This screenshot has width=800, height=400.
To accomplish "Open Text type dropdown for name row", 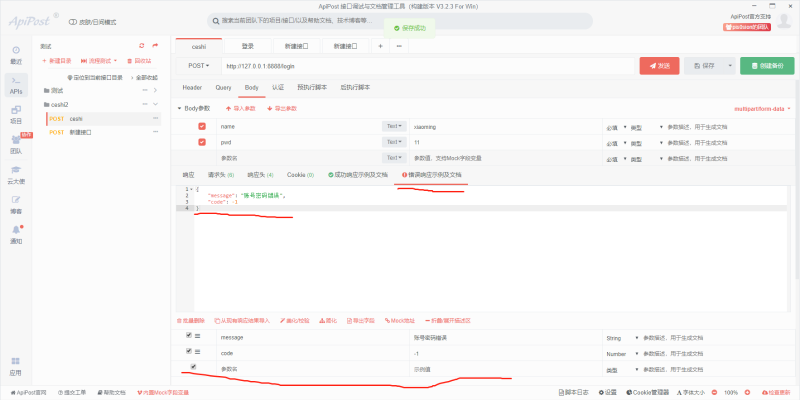I will (394, 127).
